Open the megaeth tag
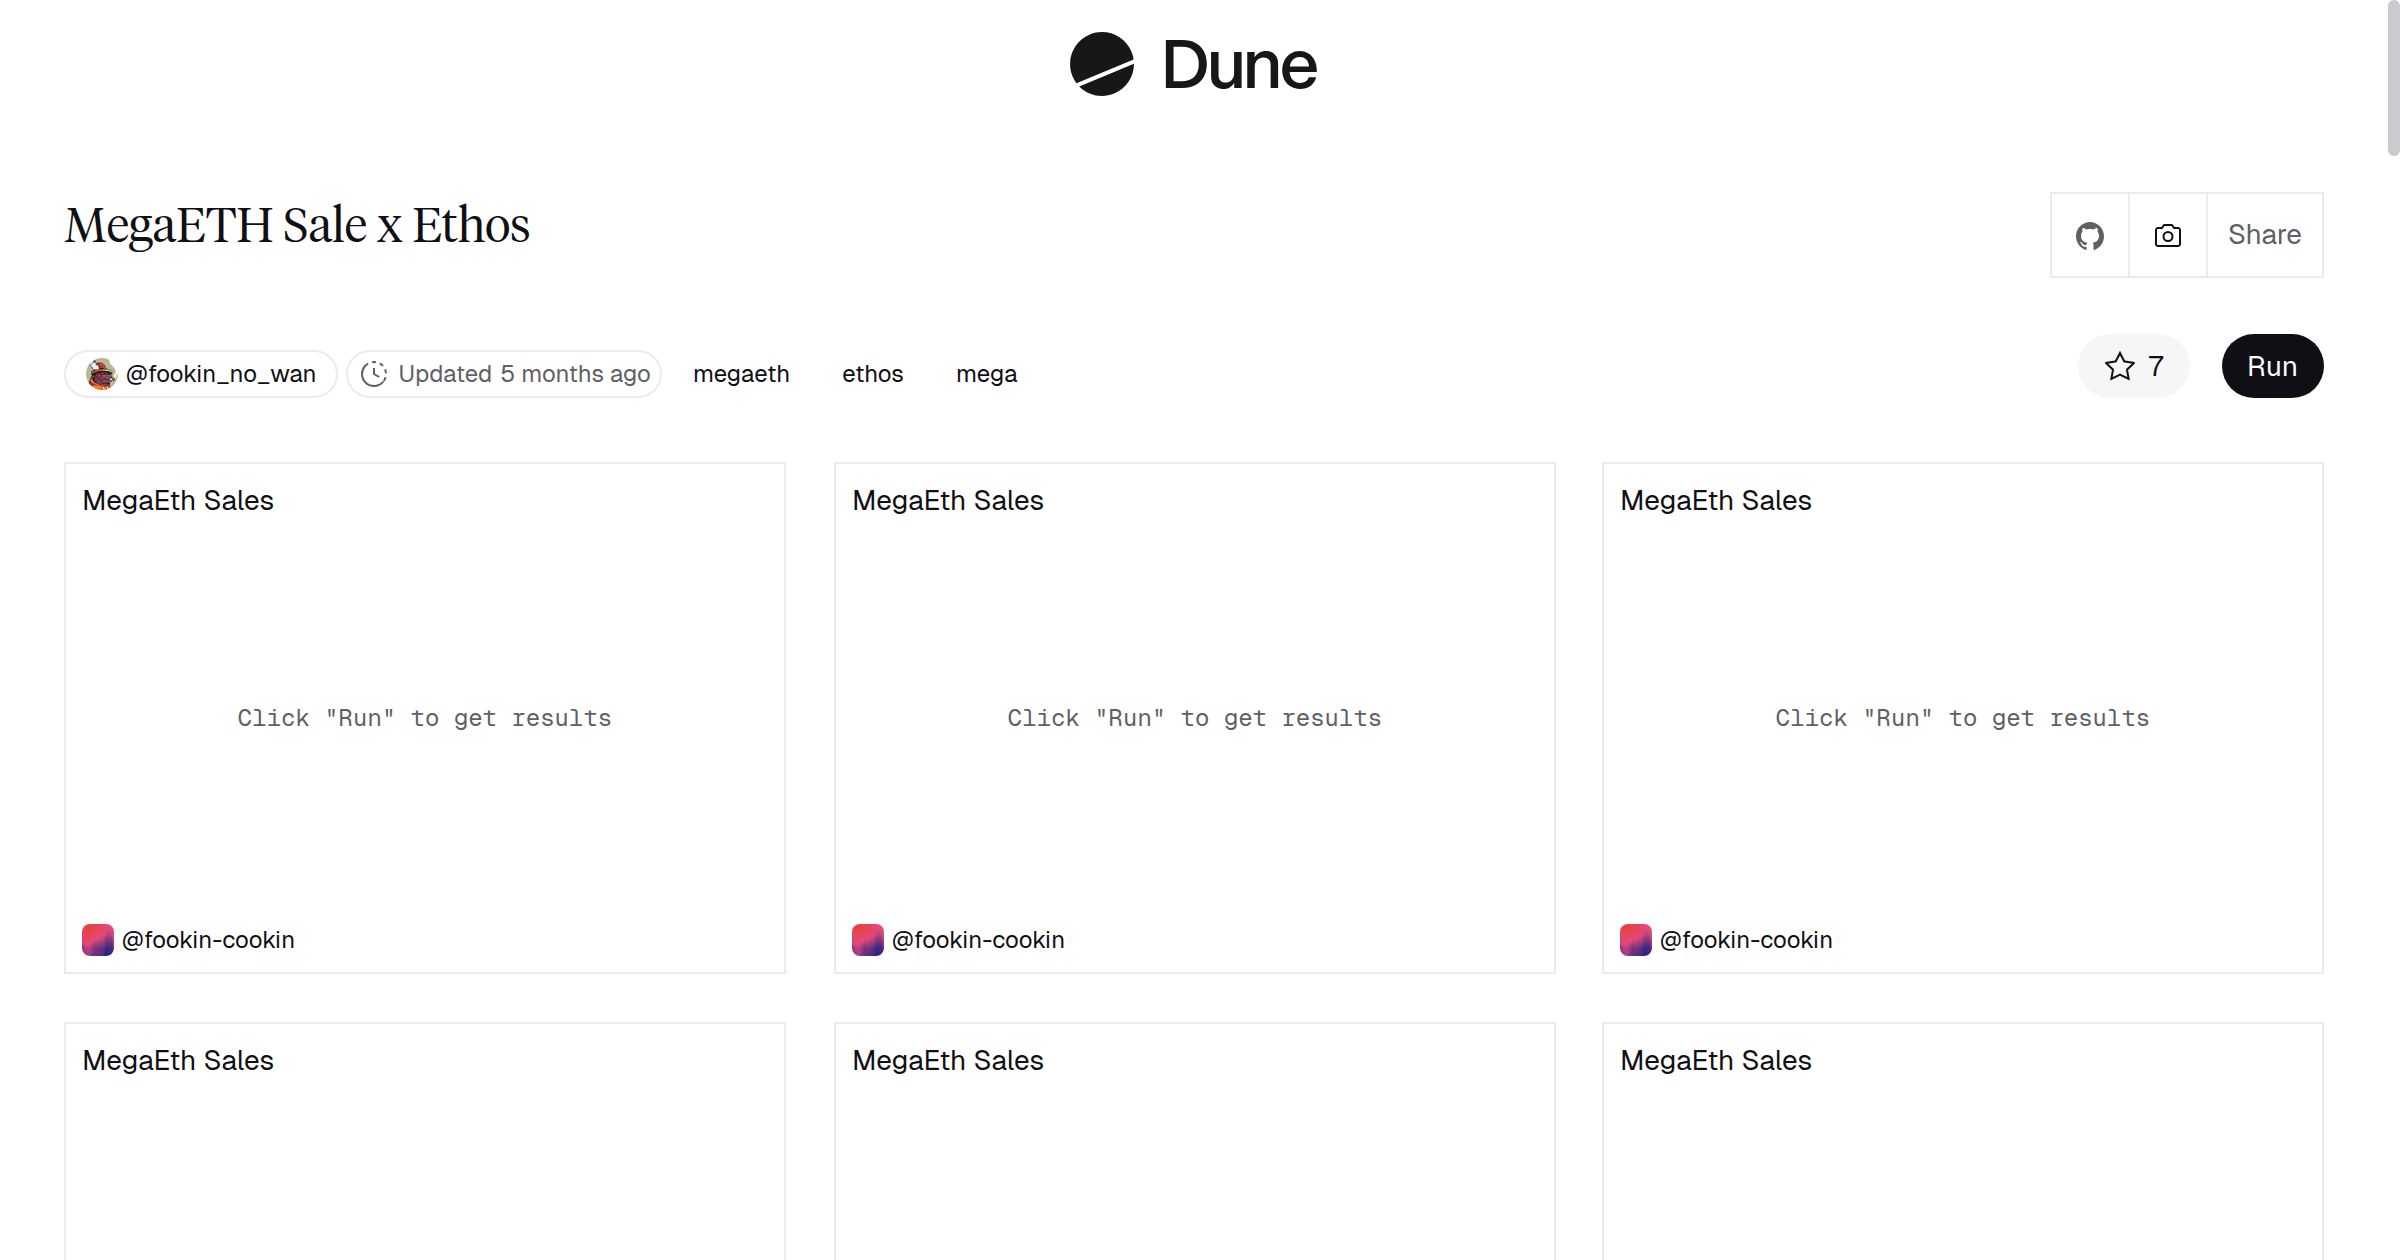Viewport: 2400px width, 1260px height. coord(741,373)
